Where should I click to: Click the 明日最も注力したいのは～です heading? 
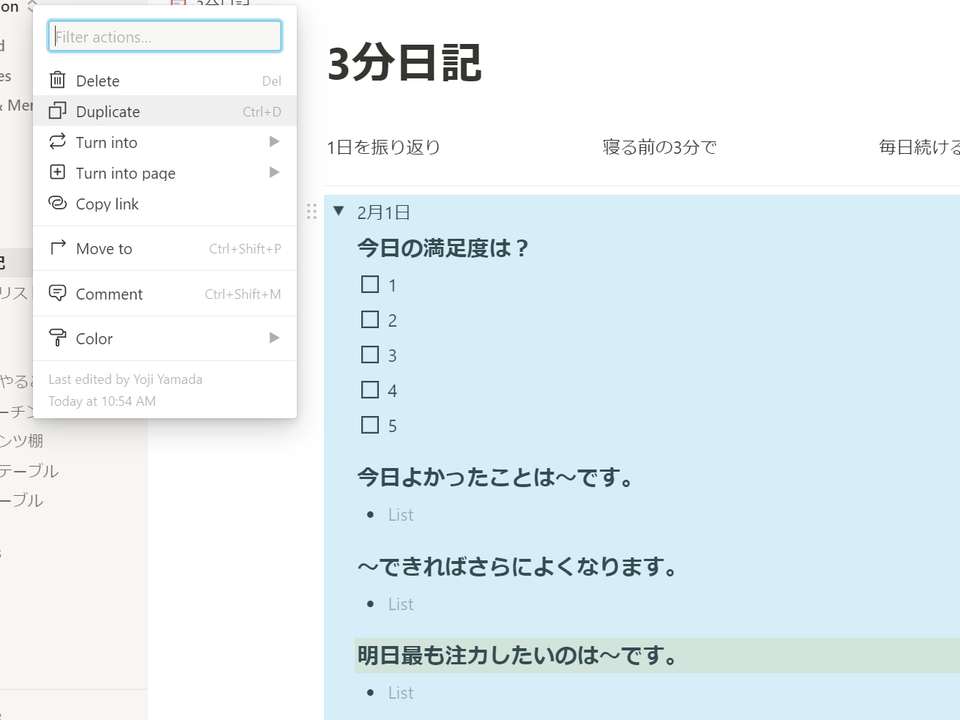[517, 655]
